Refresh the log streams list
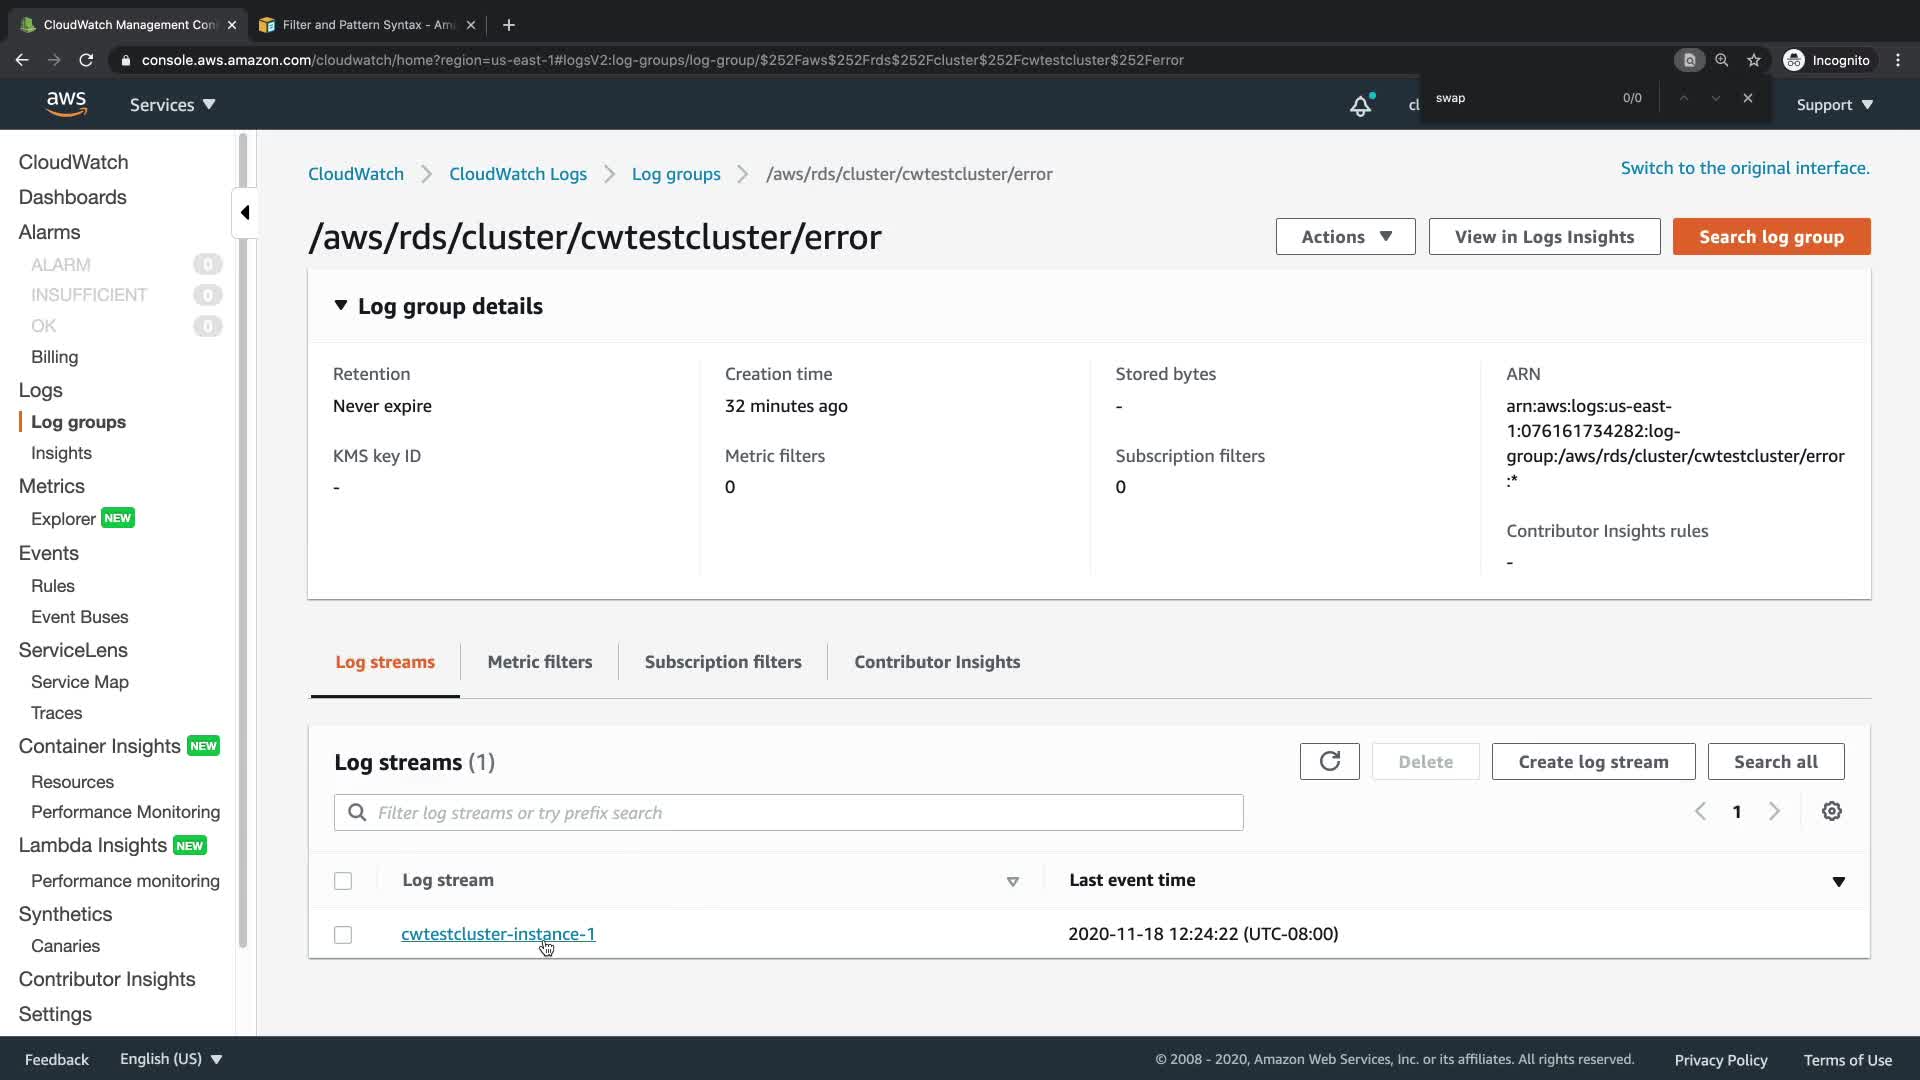1920x1080 pixels. 1329,762
